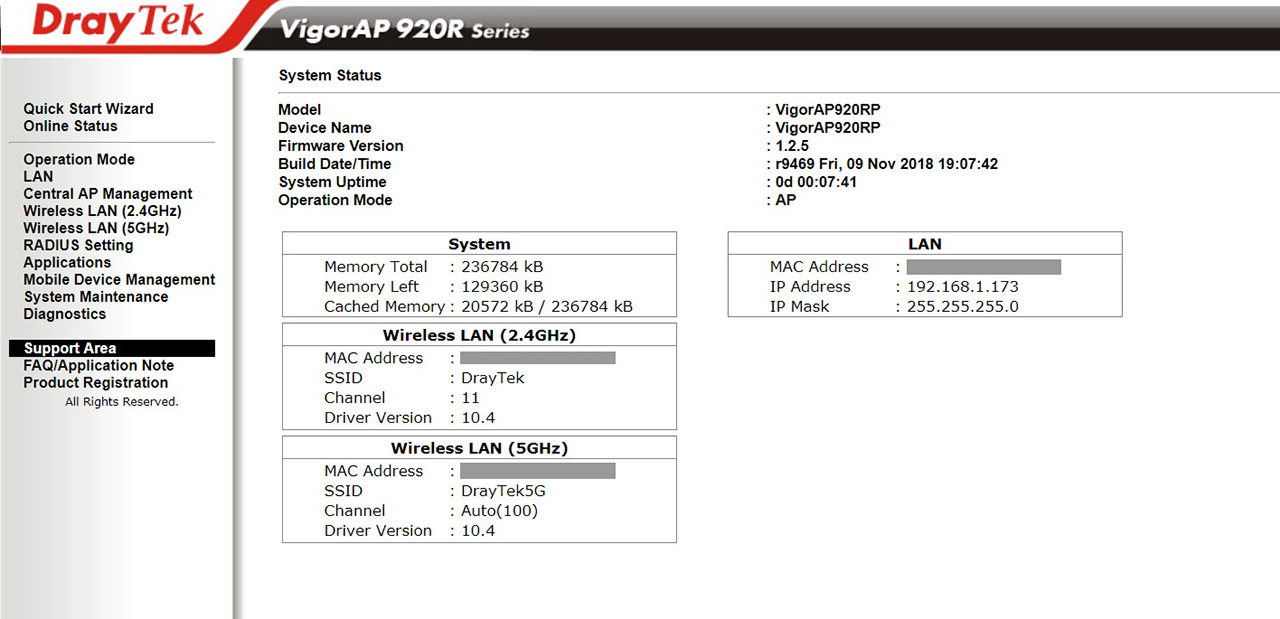Click the 5GHz SSID value DrayTek5G
Viewport: 1280px width, 619px height.
tap(503, 491)
